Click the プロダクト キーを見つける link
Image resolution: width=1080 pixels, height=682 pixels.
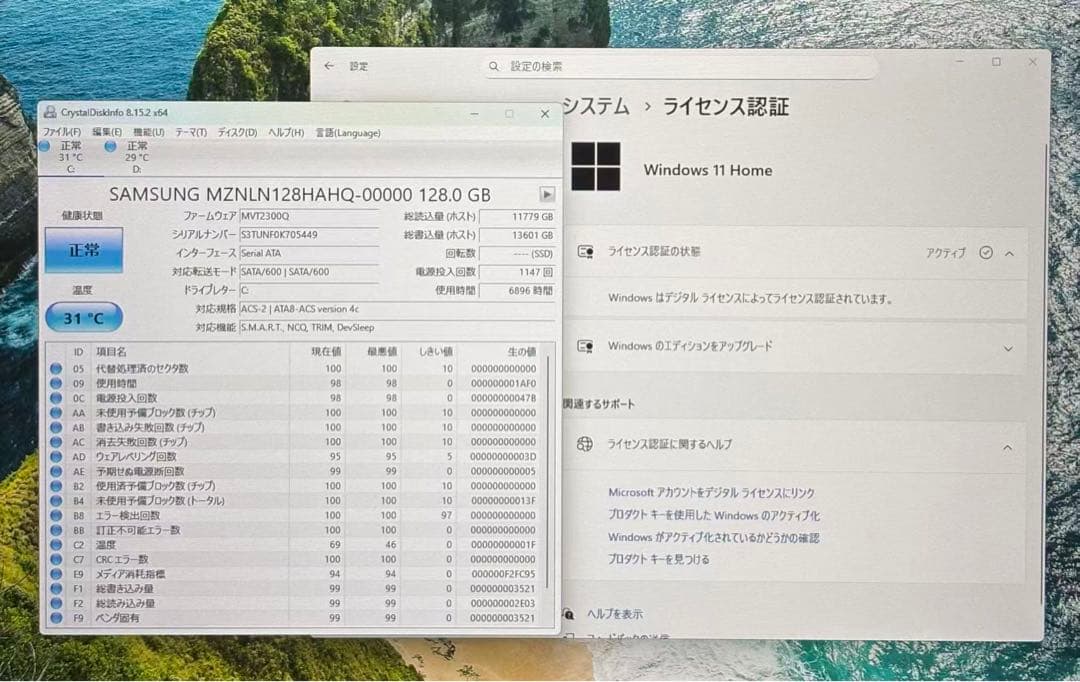660,559
